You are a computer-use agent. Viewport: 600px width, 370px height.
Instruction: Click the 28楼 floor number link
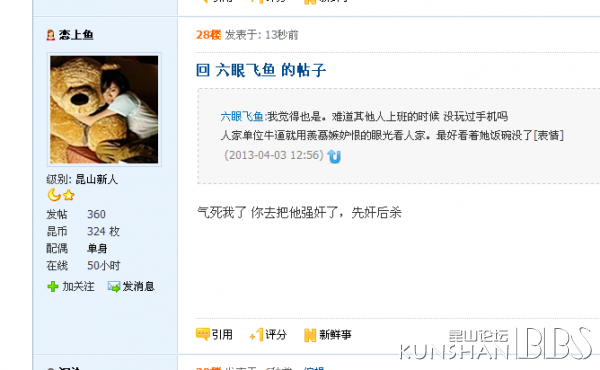(x=209, y=35)
